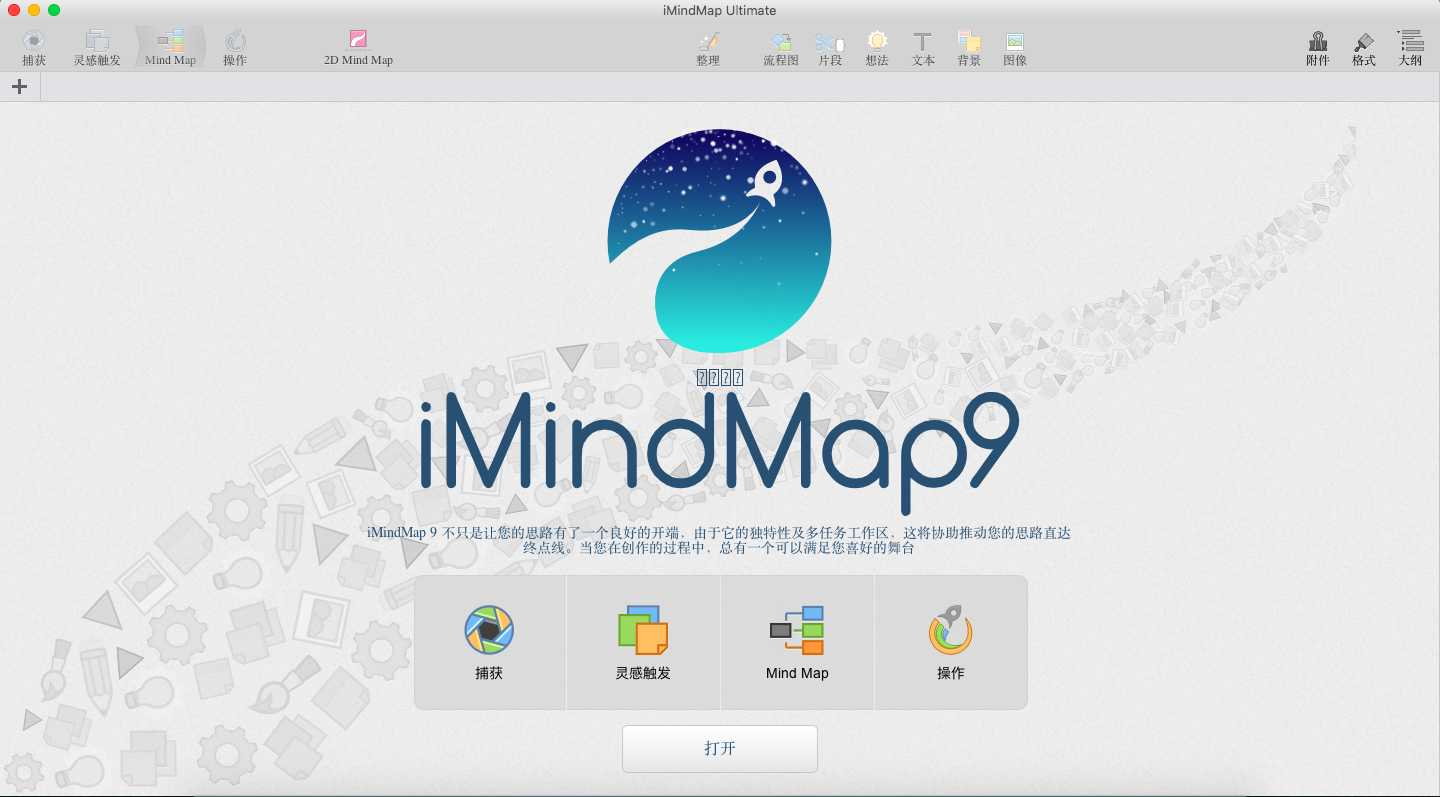Image resolution: width=1440 pixels, height=797 pixels.
Task: Click the 整理 tidy-up toolbar icon
Action: (x=708, y=48)
